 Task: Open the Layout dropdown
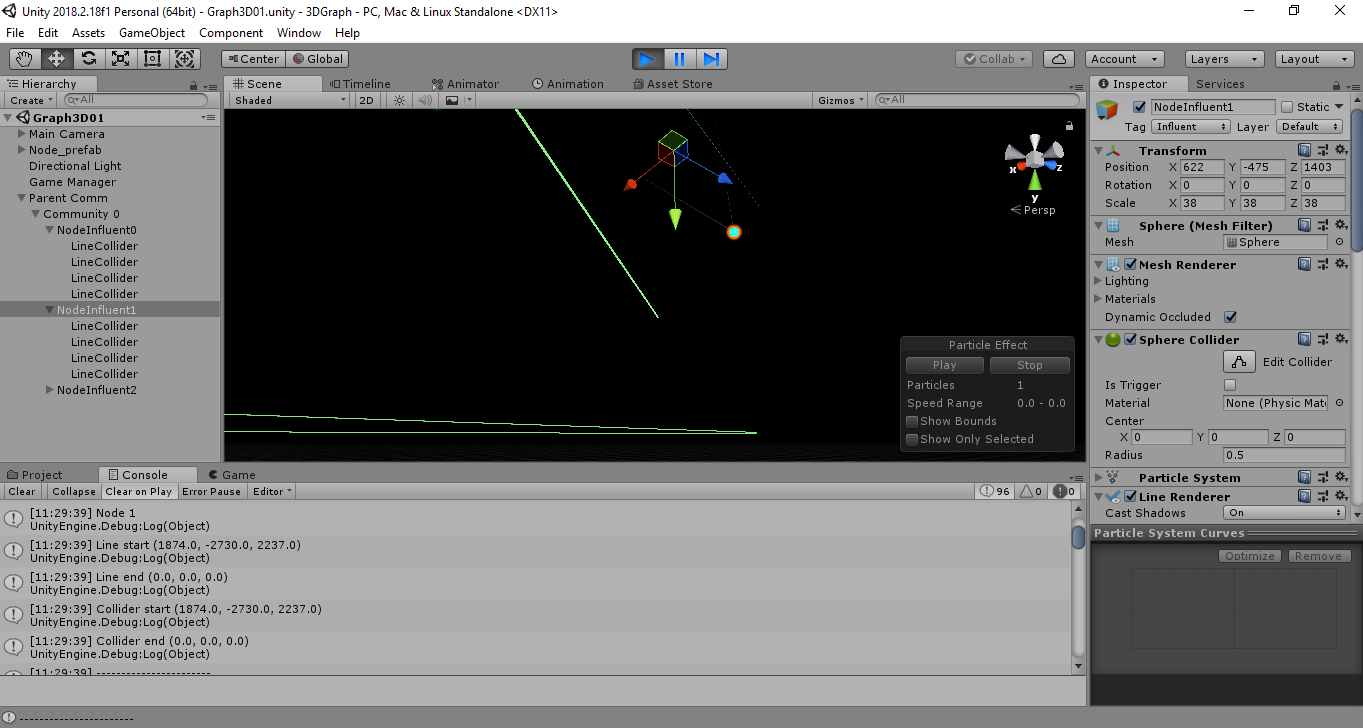[1315, 59]
